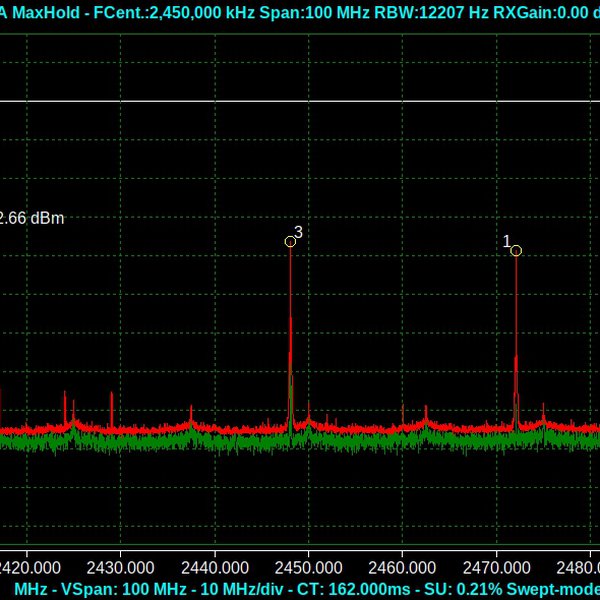
Task: Click the 2440.000 frequency axis label
Action: [214, 564]
